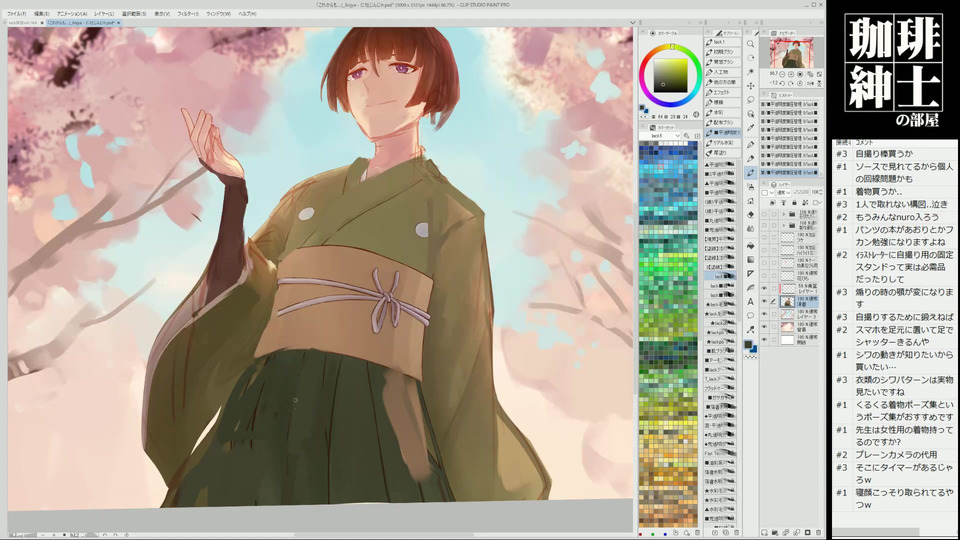The height and width of the screenshot is (540, 960).
Task: Select the lack1 sub tool group
Action: click(722, 42)
